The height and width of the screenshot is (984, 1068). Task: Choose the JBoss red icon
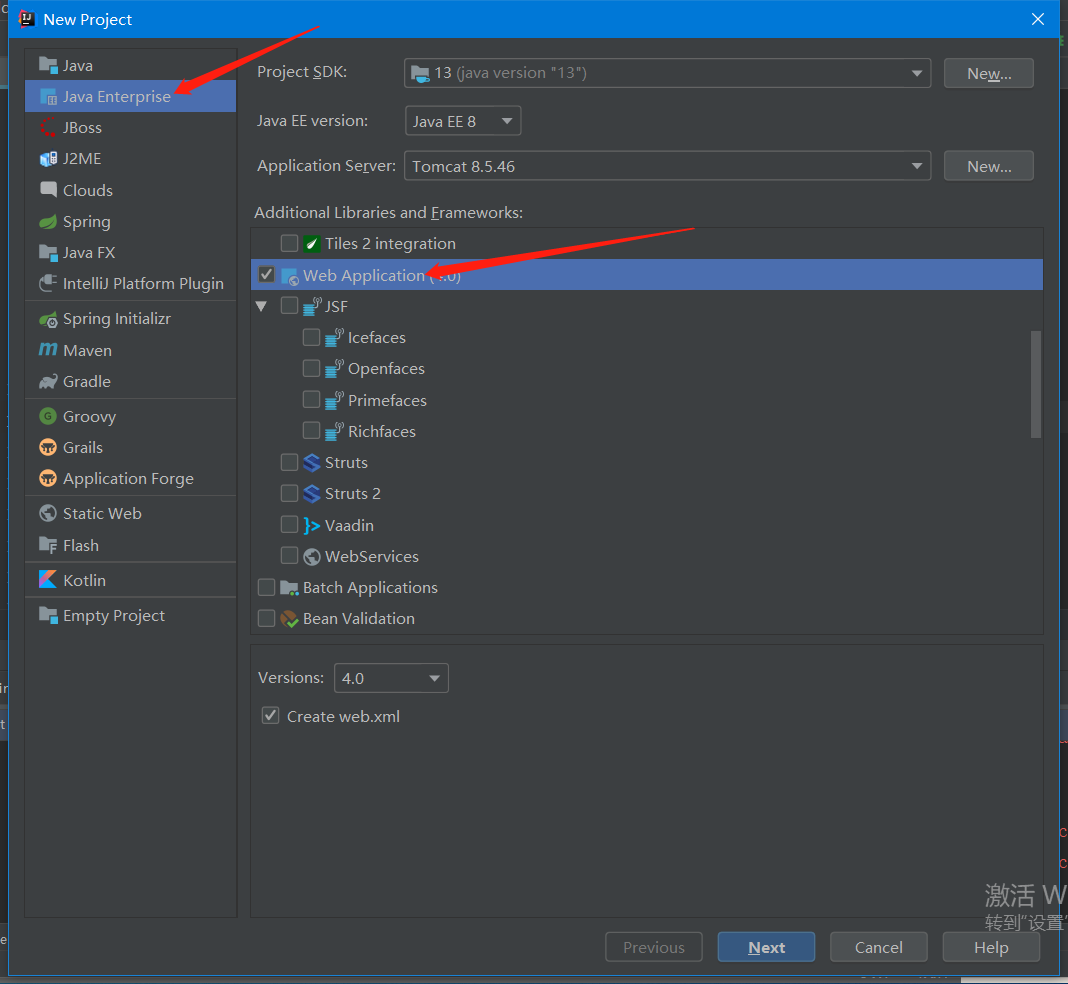pyautogui.click(x=48, y=127)
